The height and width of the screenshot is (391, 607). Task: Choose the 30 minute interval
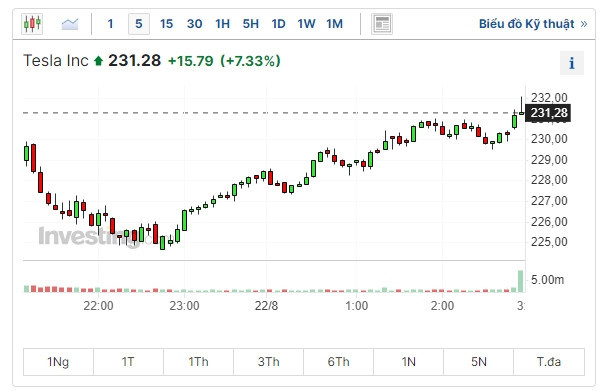(x=194, y=24)
